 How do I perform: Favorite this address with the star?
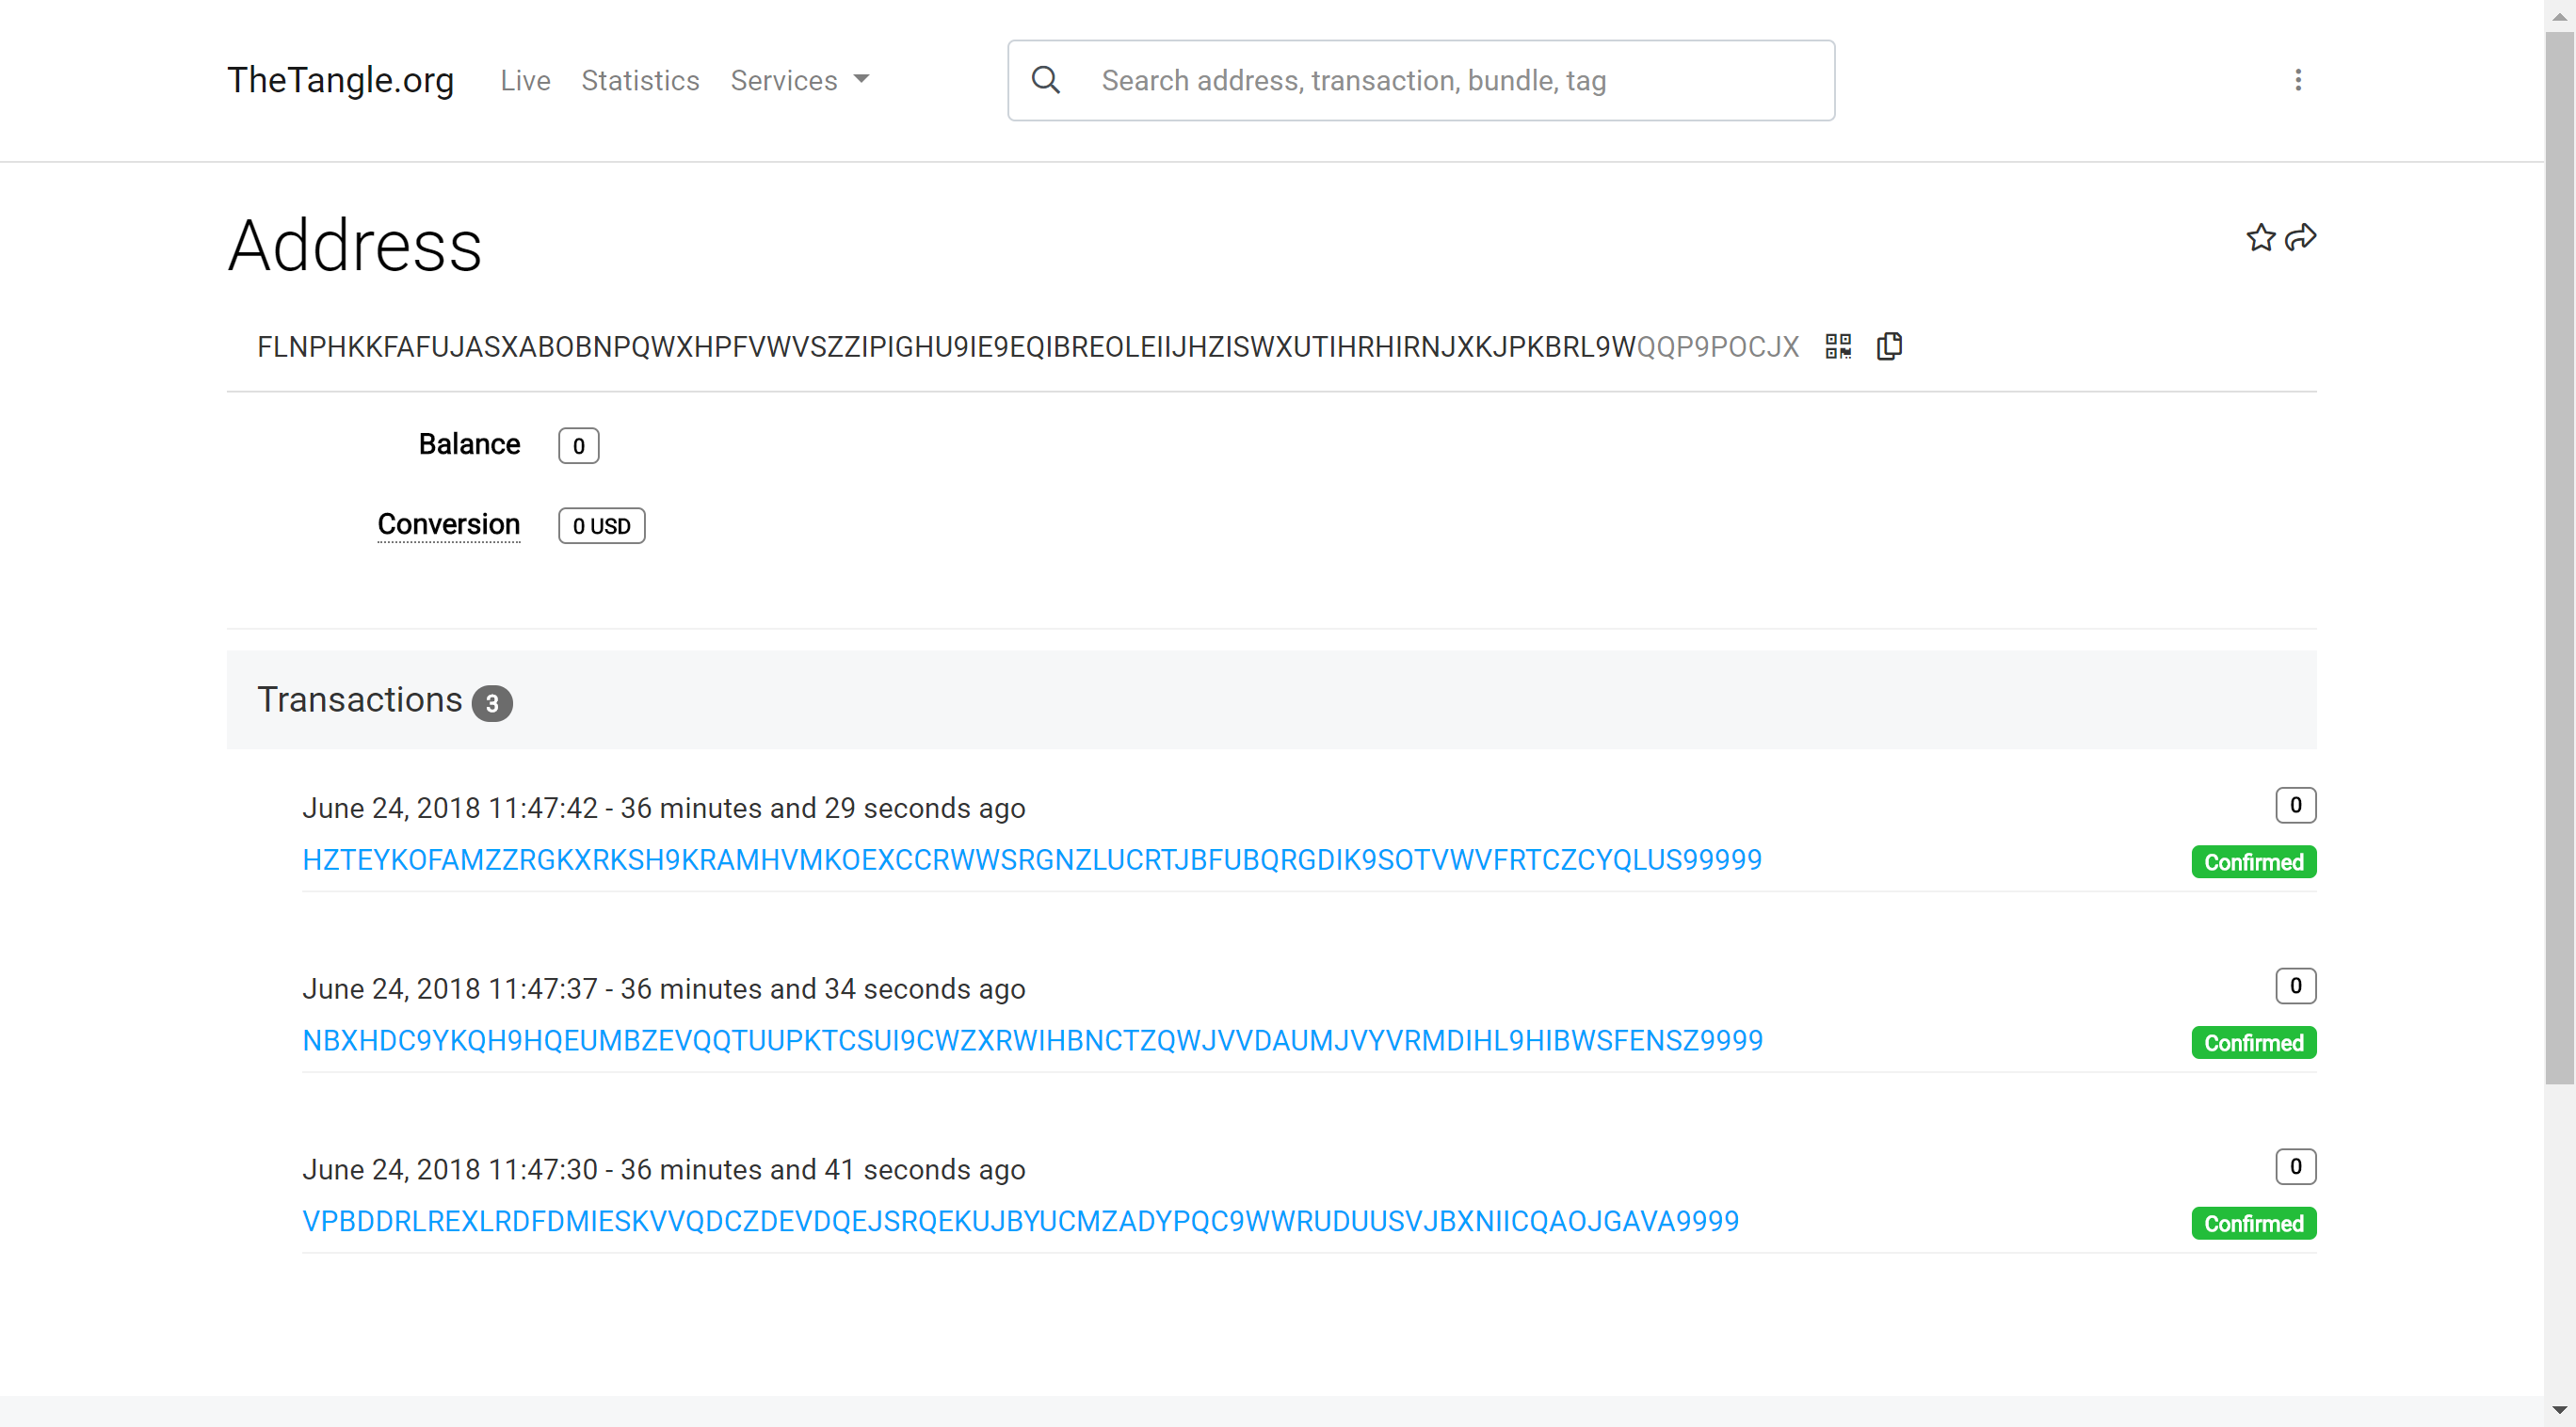pos(2260,238)
